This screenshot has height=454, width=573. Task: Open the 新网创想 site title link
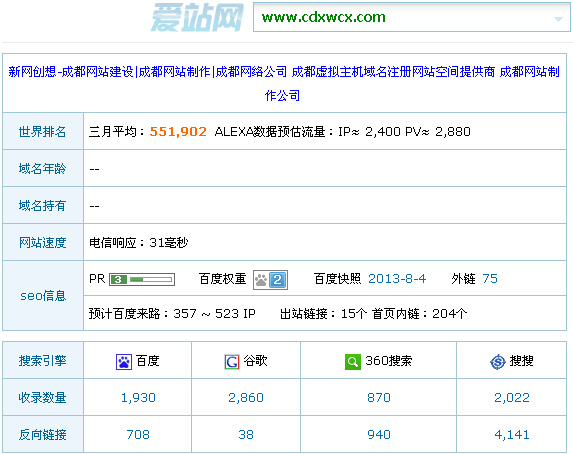284,83
